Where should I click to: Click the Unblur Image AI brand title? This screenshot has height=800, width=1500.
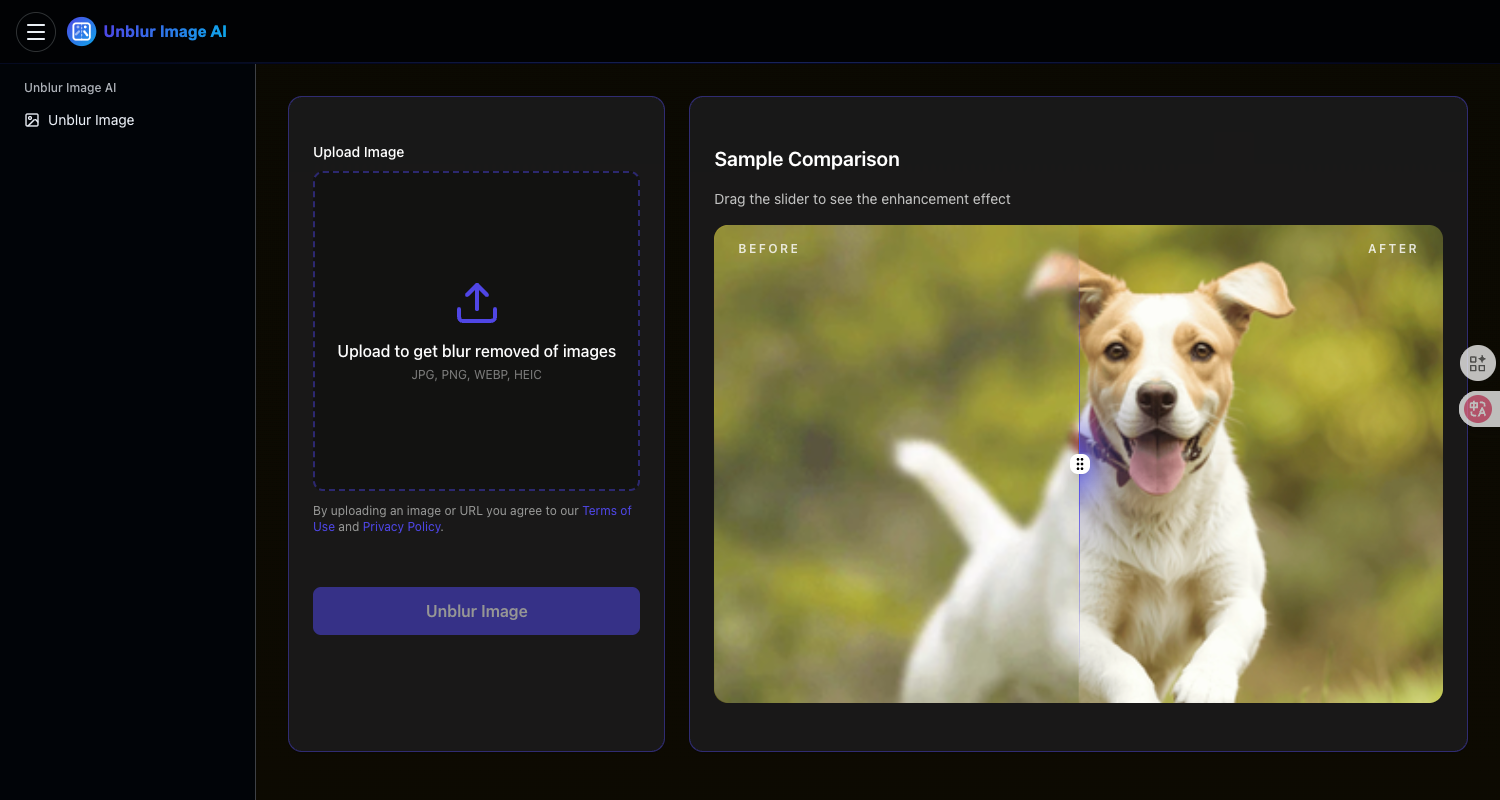click(165, 32)
